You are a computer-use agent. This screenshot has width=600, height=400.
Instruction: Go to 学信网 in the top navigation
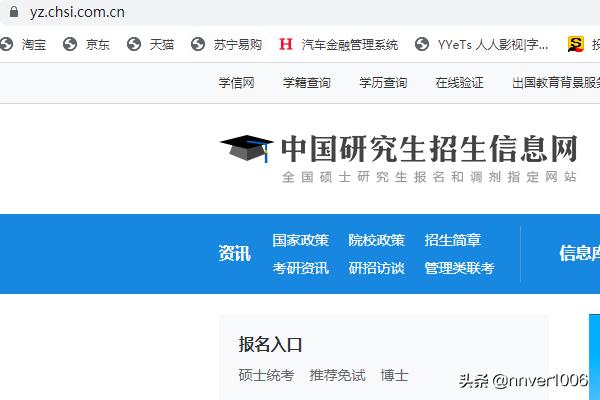(x=236, y=83)
